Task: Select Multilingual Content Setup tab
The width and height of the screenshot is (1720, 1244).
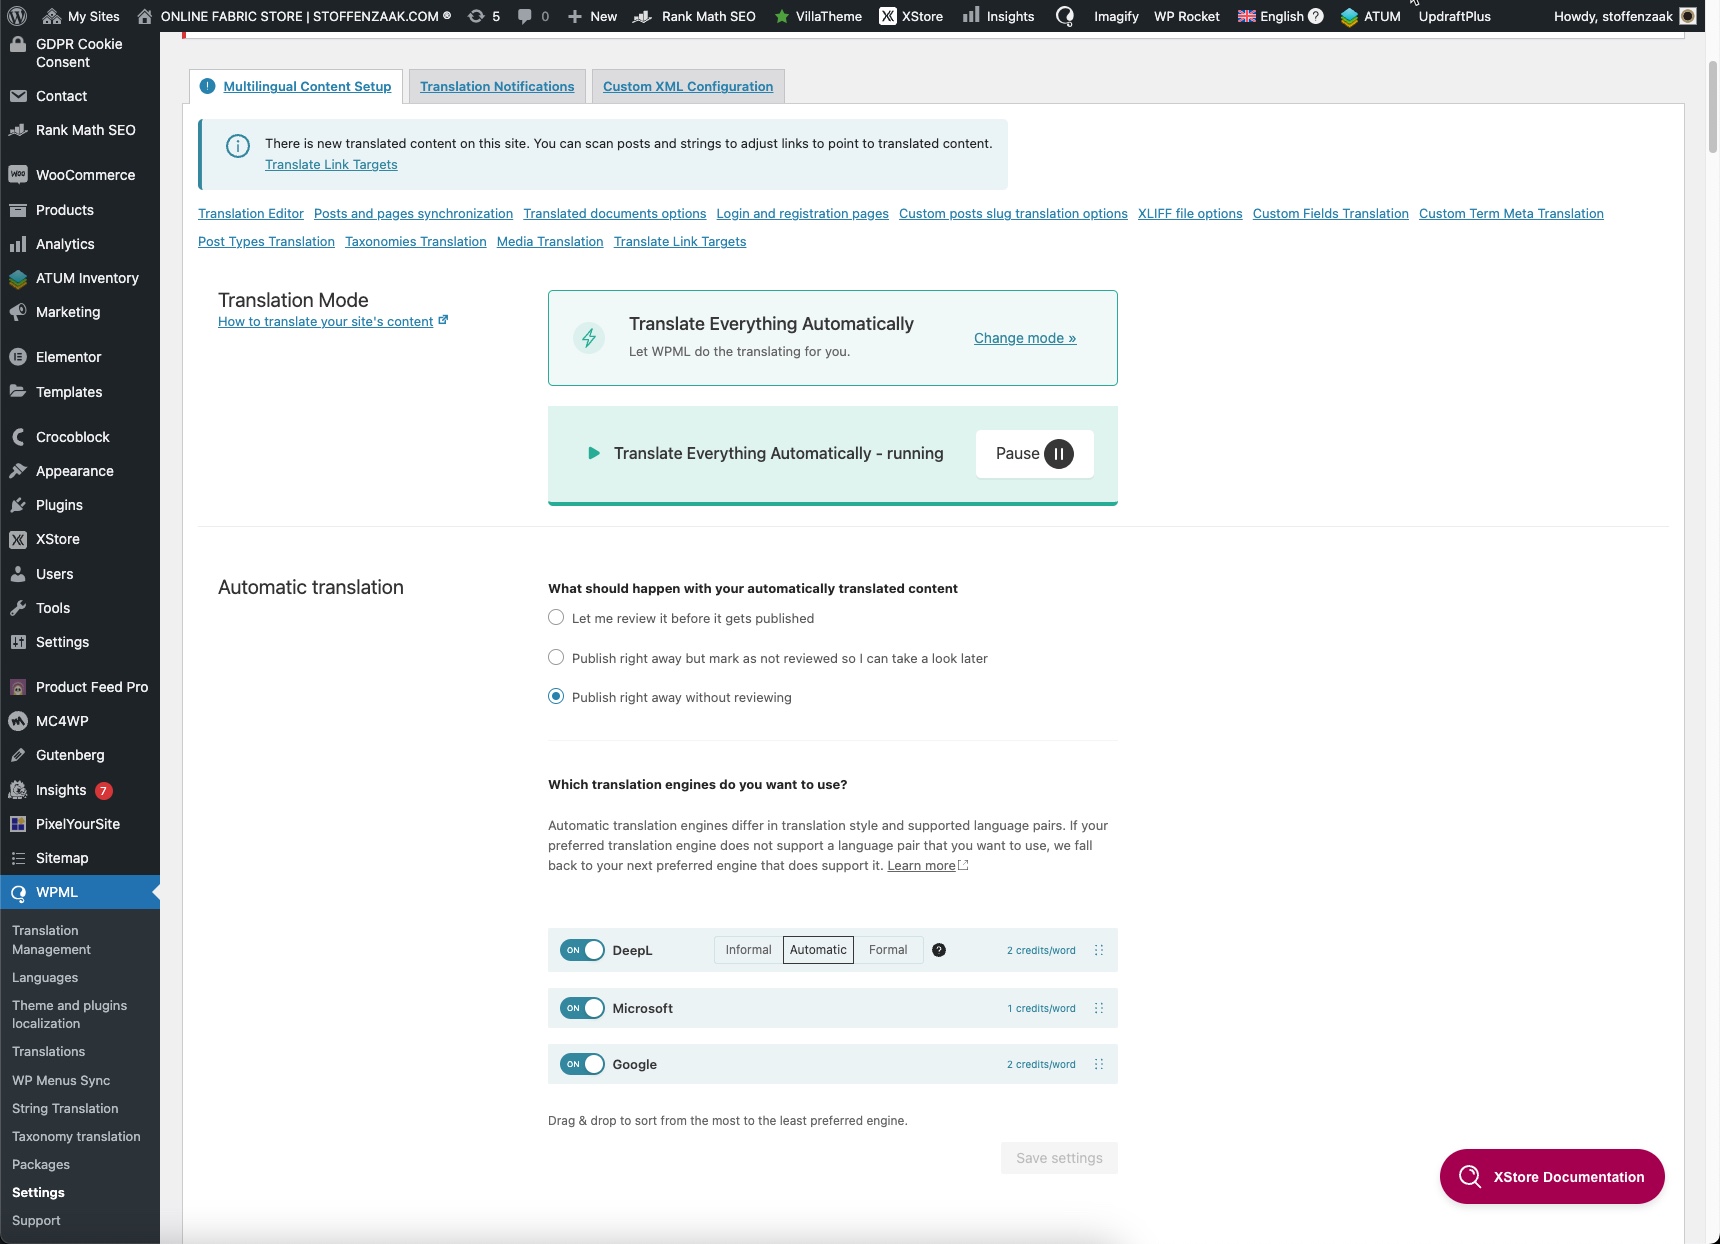Action: pyautogui.click(x=307, y=86)
